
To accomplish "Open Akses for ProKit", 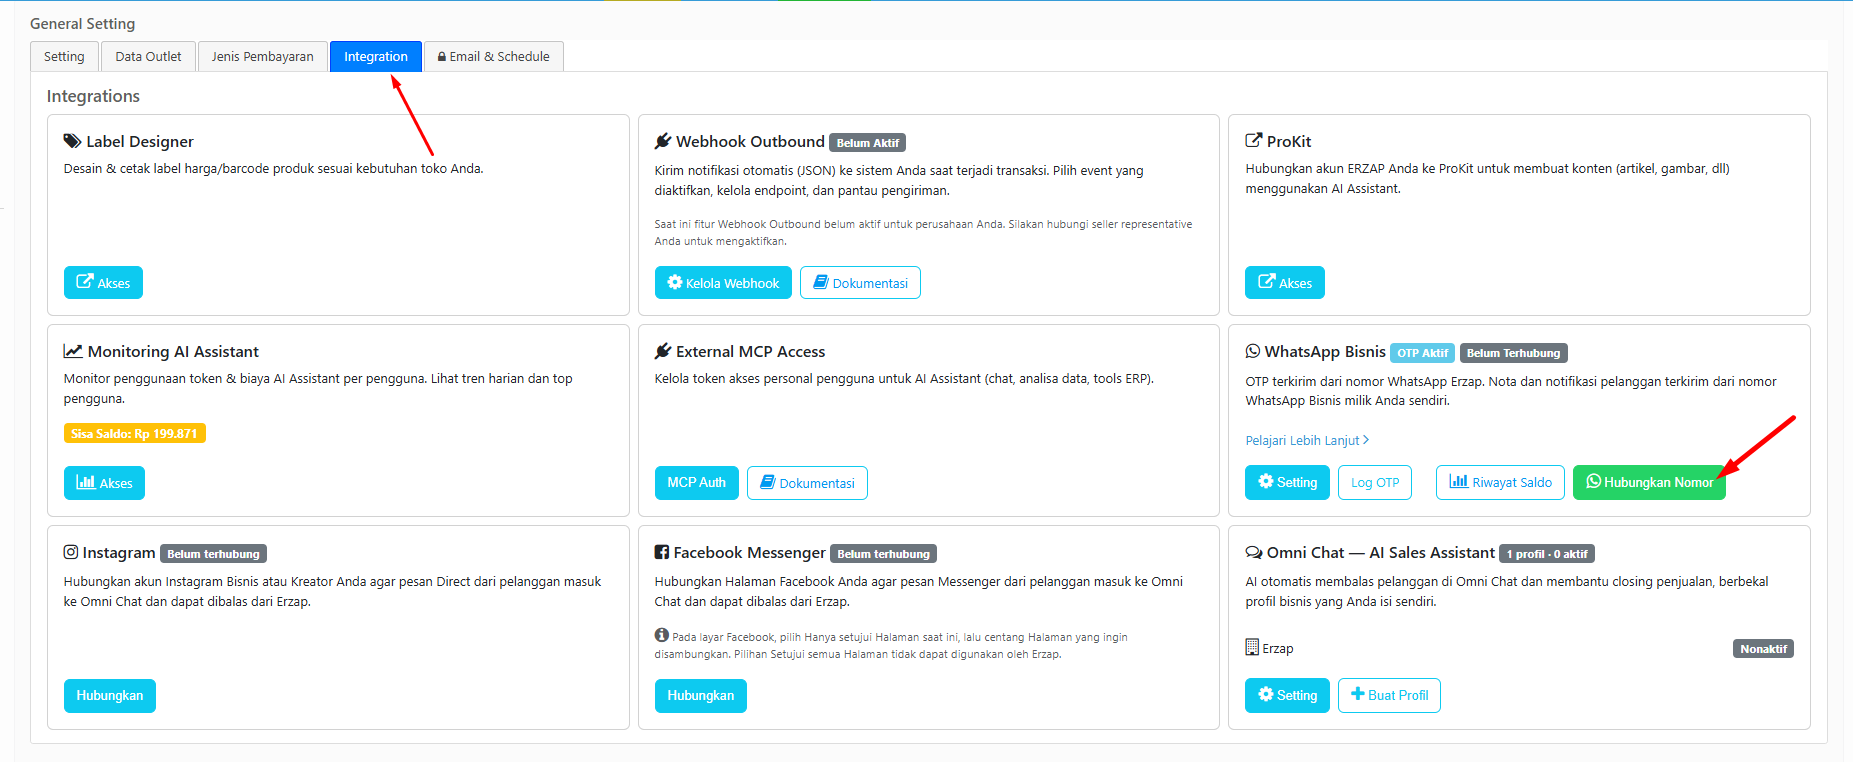I will pyautogui.click(x=1285, y=283).
